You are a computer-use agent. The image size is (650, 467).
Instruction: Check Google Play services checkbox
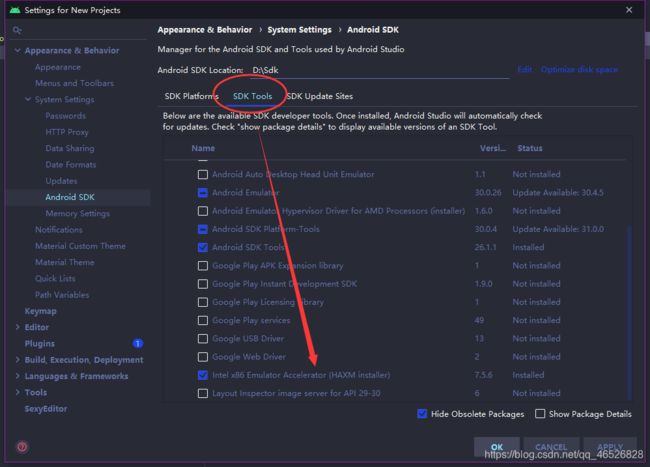pos(203,320)
